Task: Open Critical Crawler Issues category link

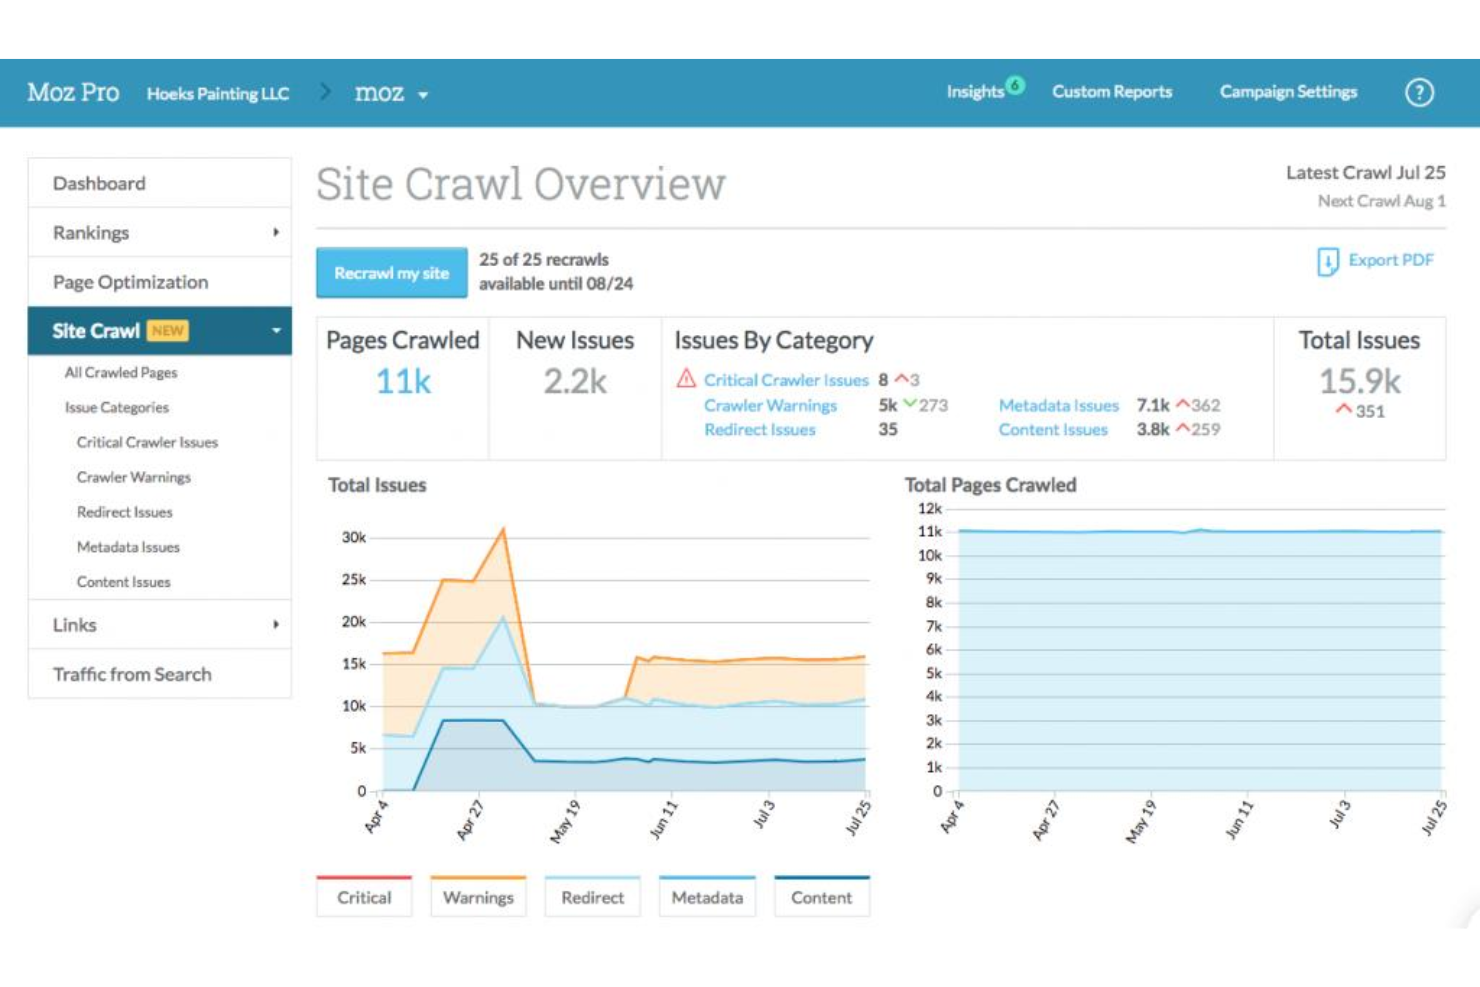Action: (x=786, y=380)
